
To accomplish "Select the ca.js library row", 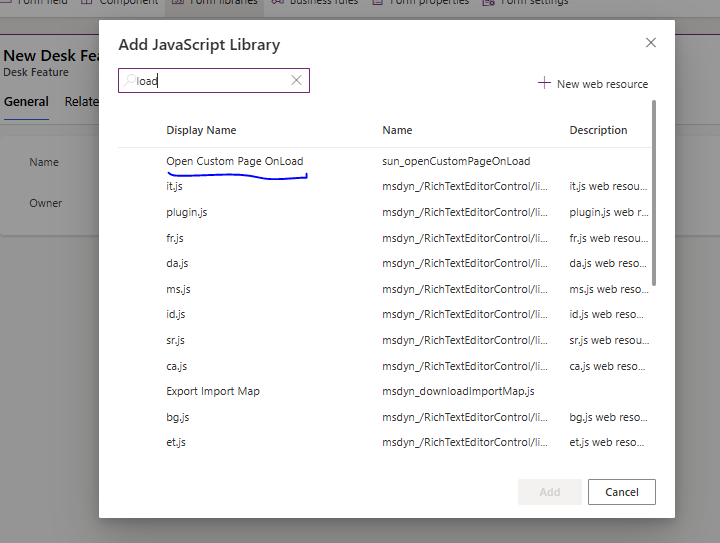I will tap(385, 366).
